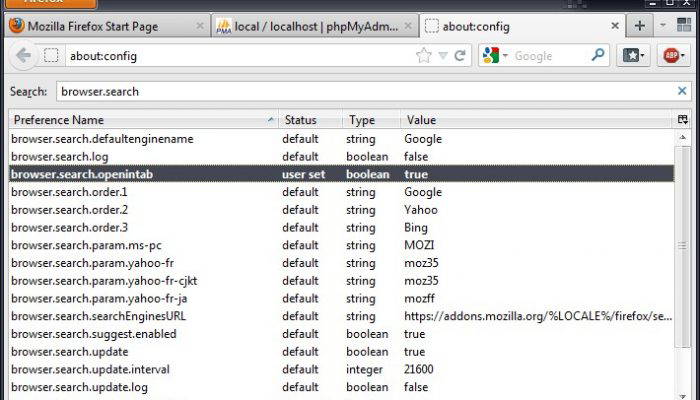Click the mozff value

[x=419, y=298]
